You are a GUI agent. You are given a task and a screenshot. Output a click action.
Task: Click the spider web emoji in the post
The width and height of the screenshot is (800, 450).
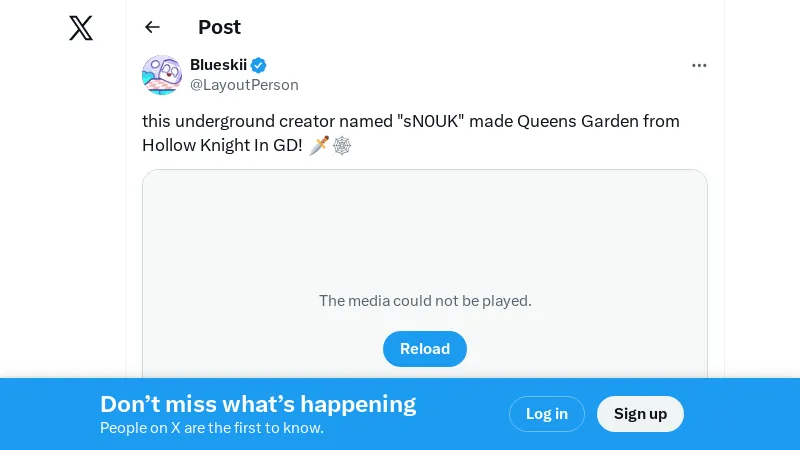pos(342,145)
